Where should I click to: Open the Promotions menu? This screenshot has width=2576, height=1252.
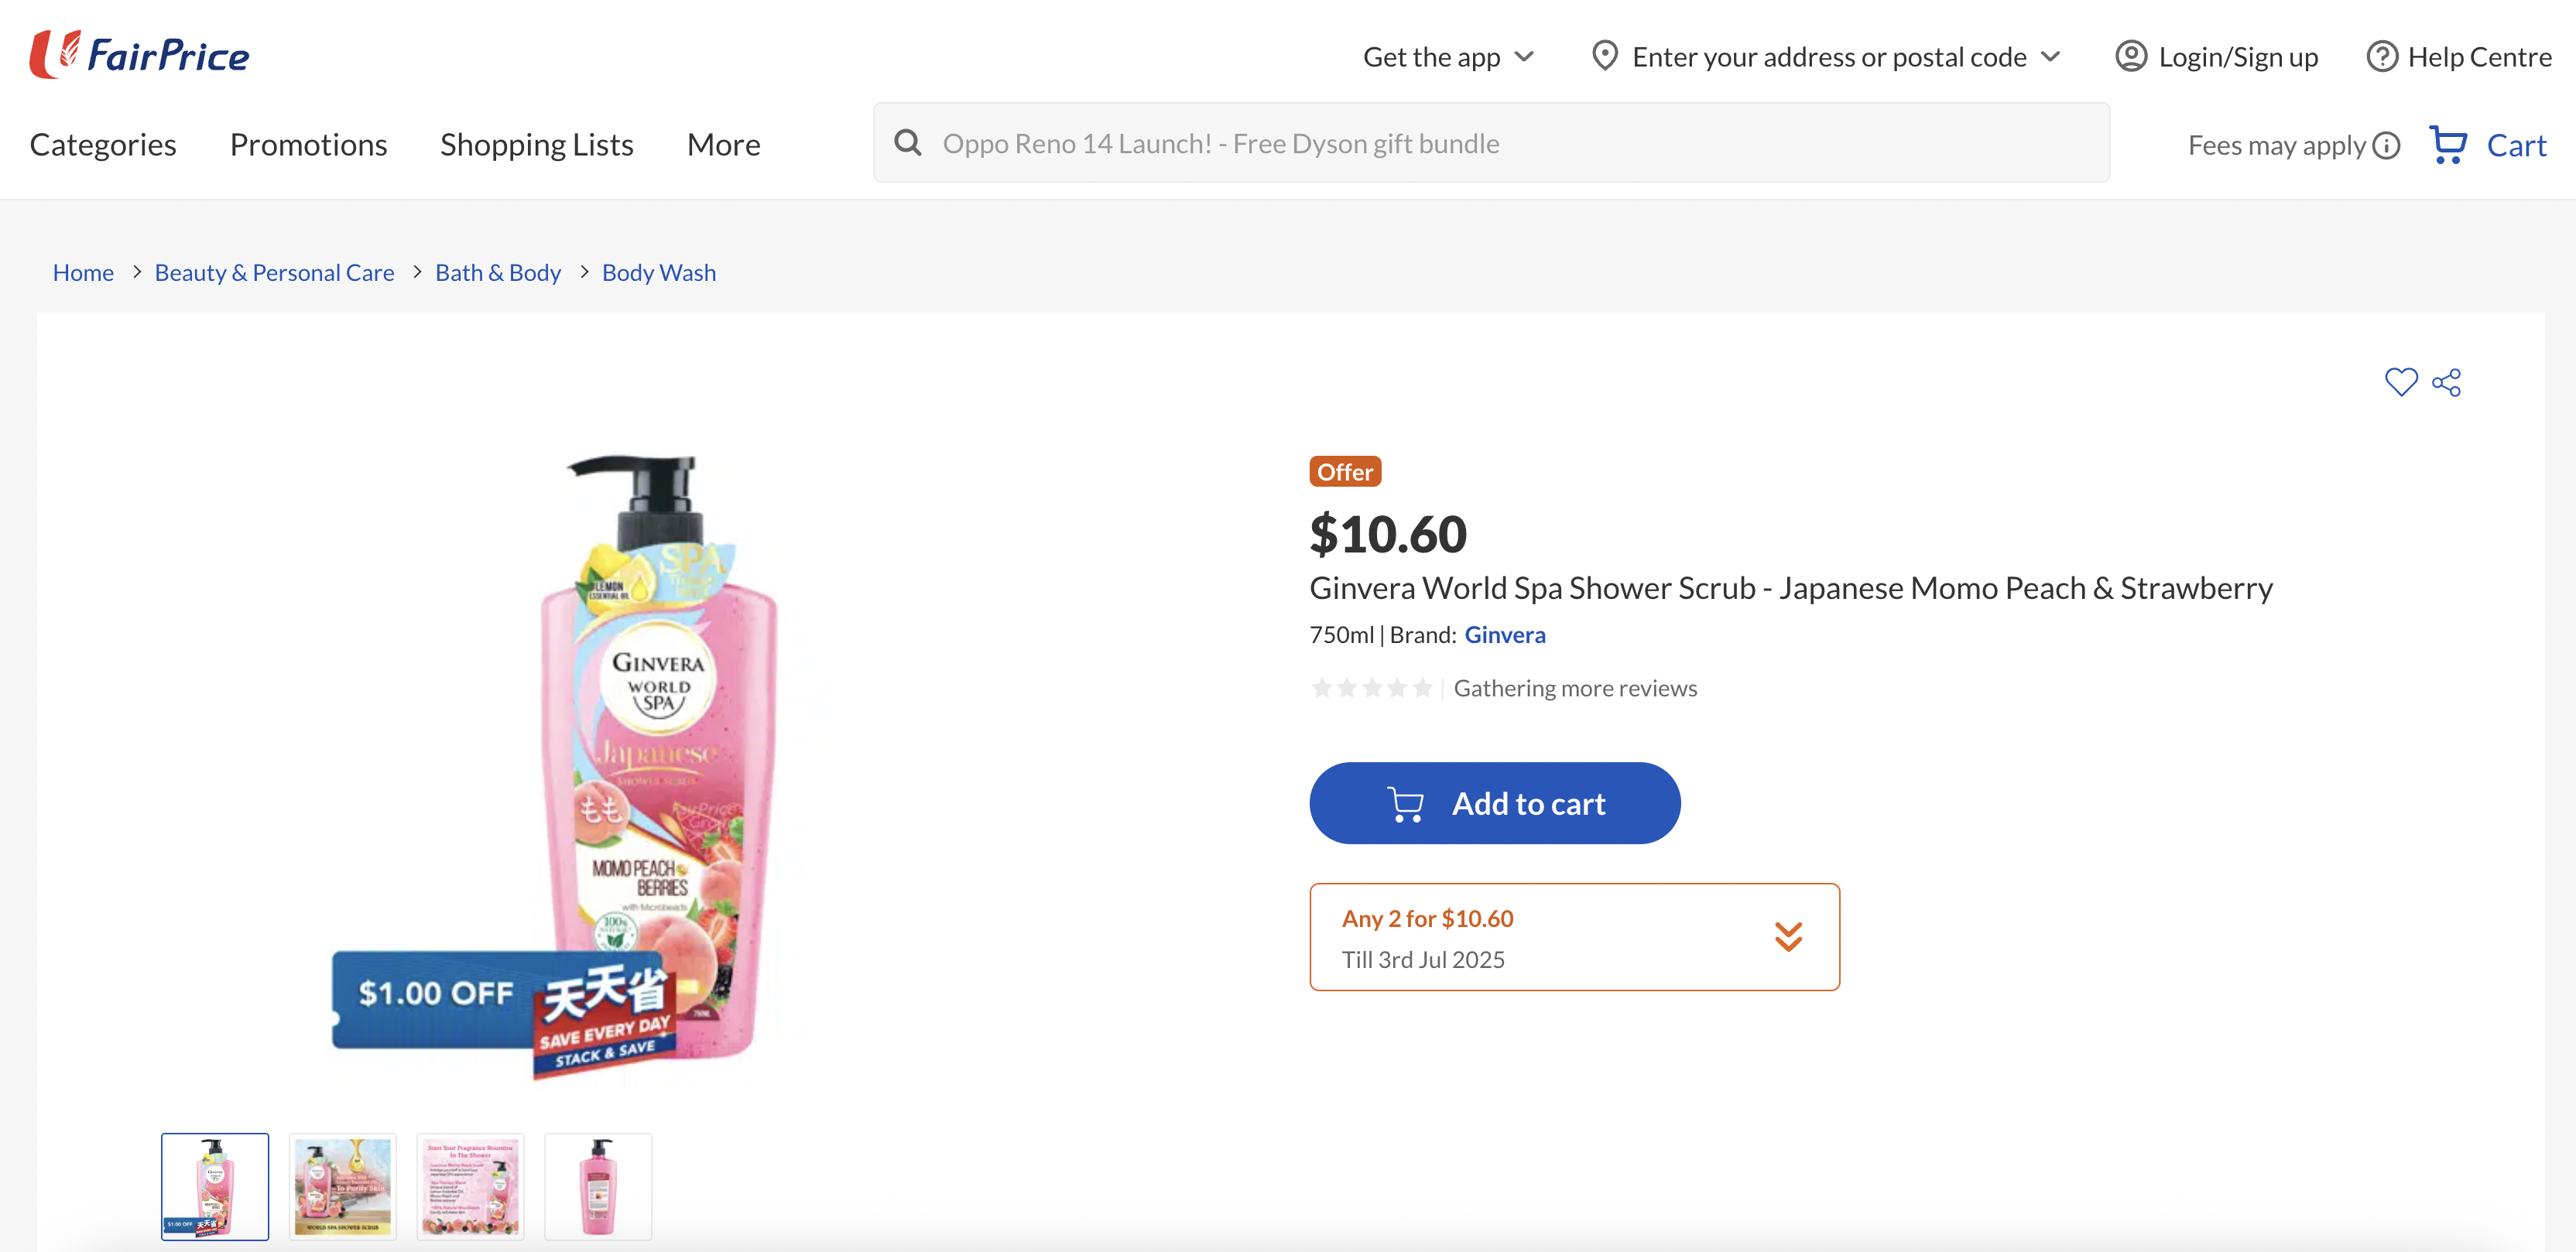tap(308, 145)
